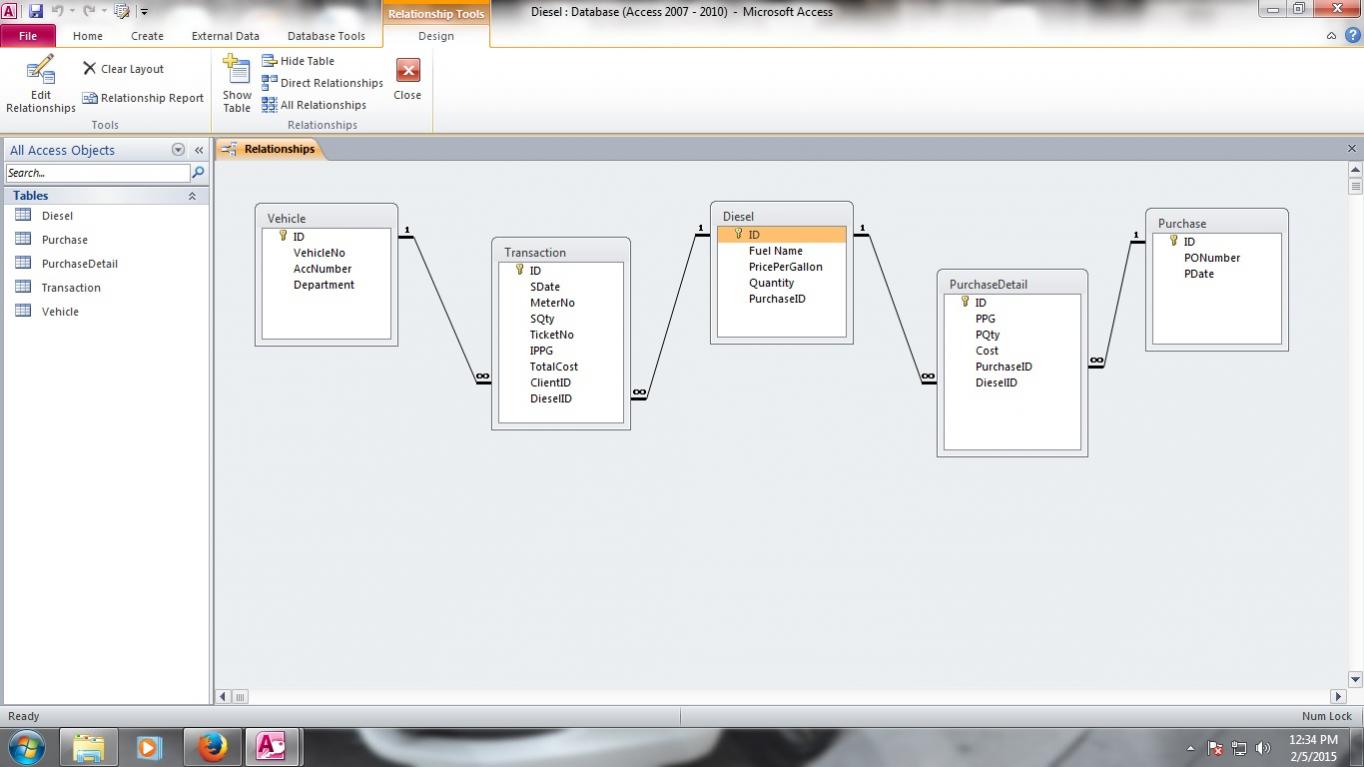Click the Redo arrow in the quick access toolbar

pos(88,11)
